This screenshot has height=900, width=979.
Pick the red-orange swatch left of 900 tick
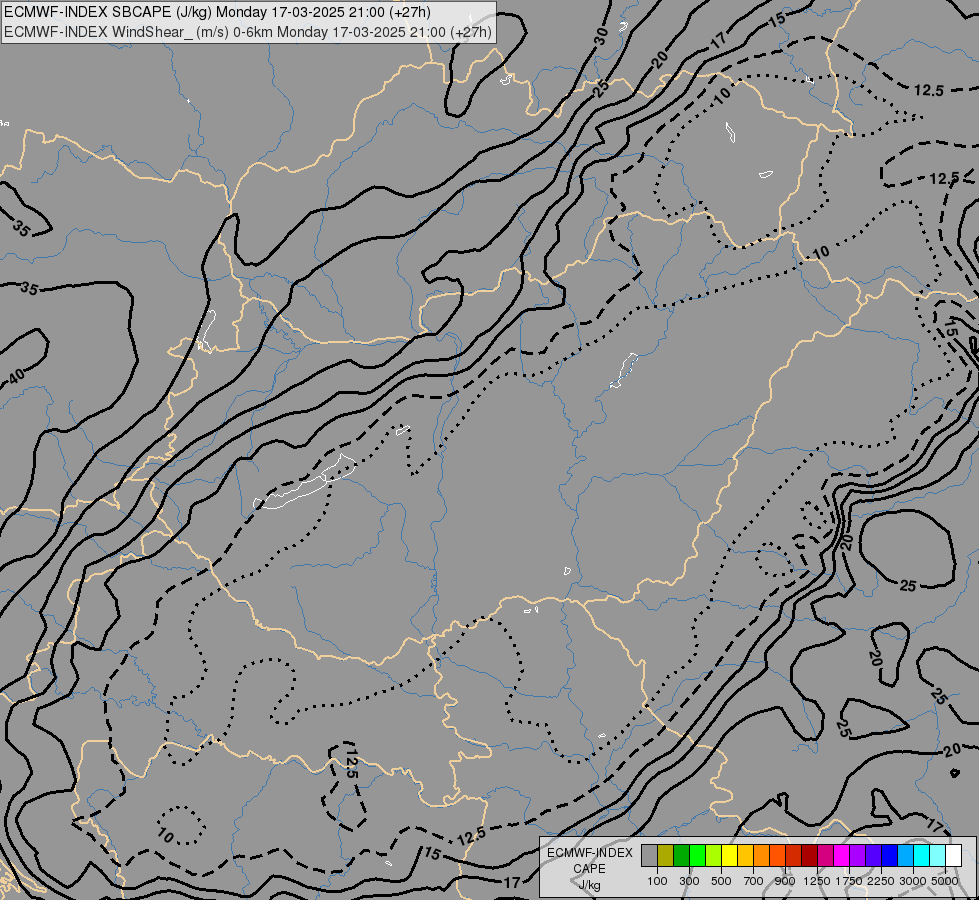pos(777,855)
